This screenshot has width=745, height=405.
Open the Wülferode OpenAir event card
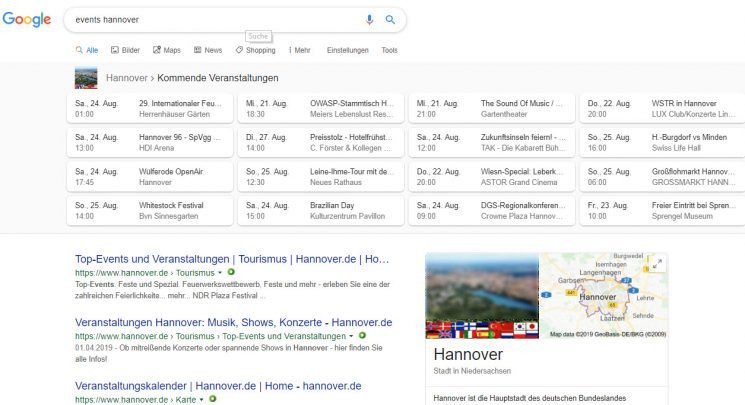tap(150, 176)
